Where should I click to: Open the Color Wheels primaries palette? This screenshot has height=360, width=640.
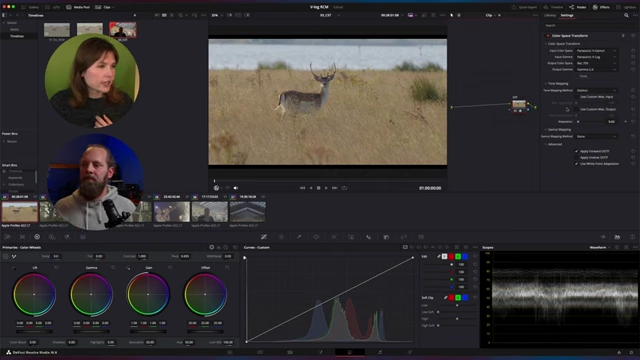click(37, 237)
